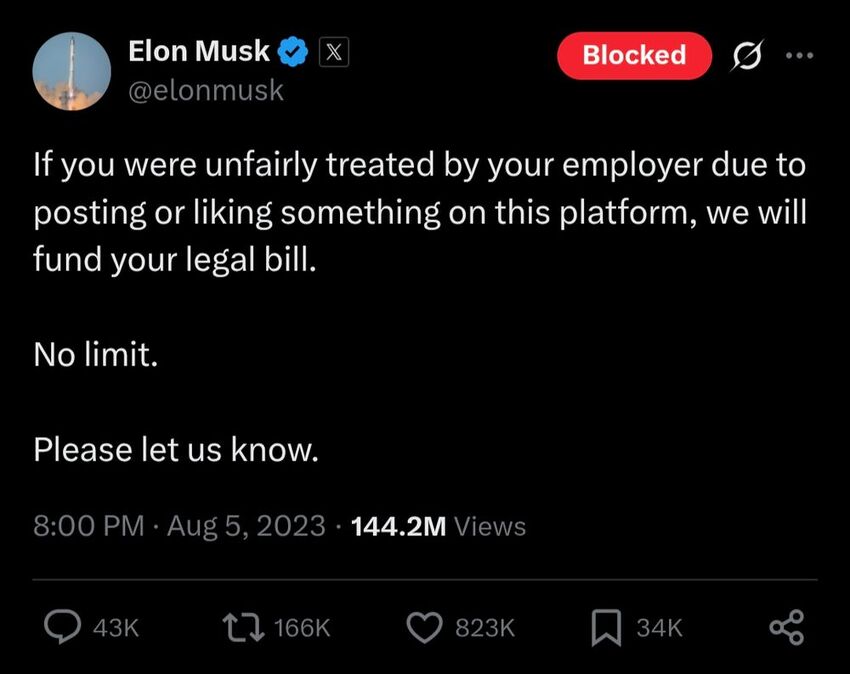View the 144.2M Views analytics
The height and width of the screenshot is (674, 850).
(x=439, y=526)
